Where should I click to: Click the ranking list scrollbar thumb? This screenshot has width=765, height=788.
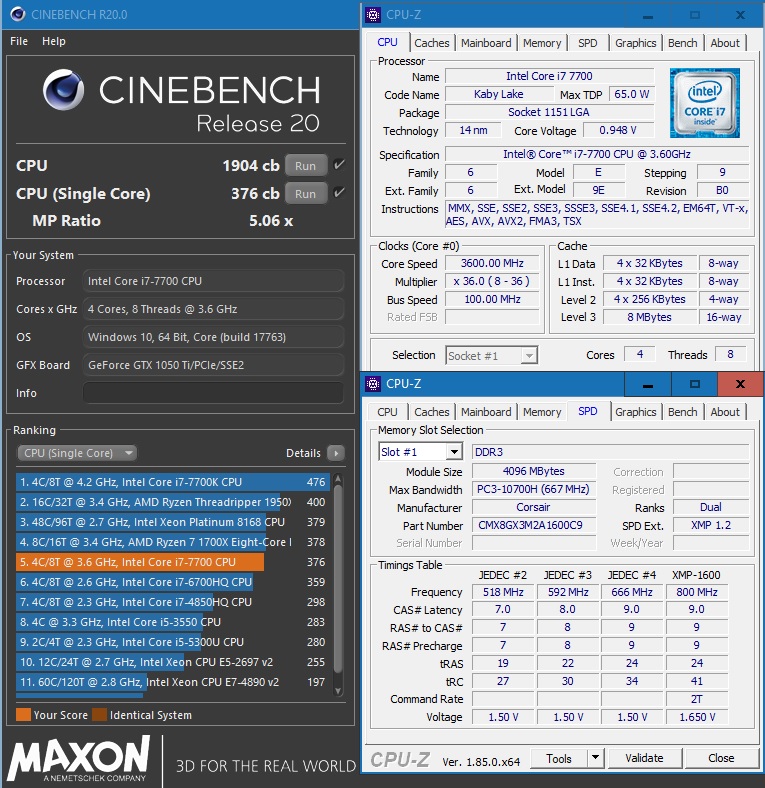coord(338,579)
